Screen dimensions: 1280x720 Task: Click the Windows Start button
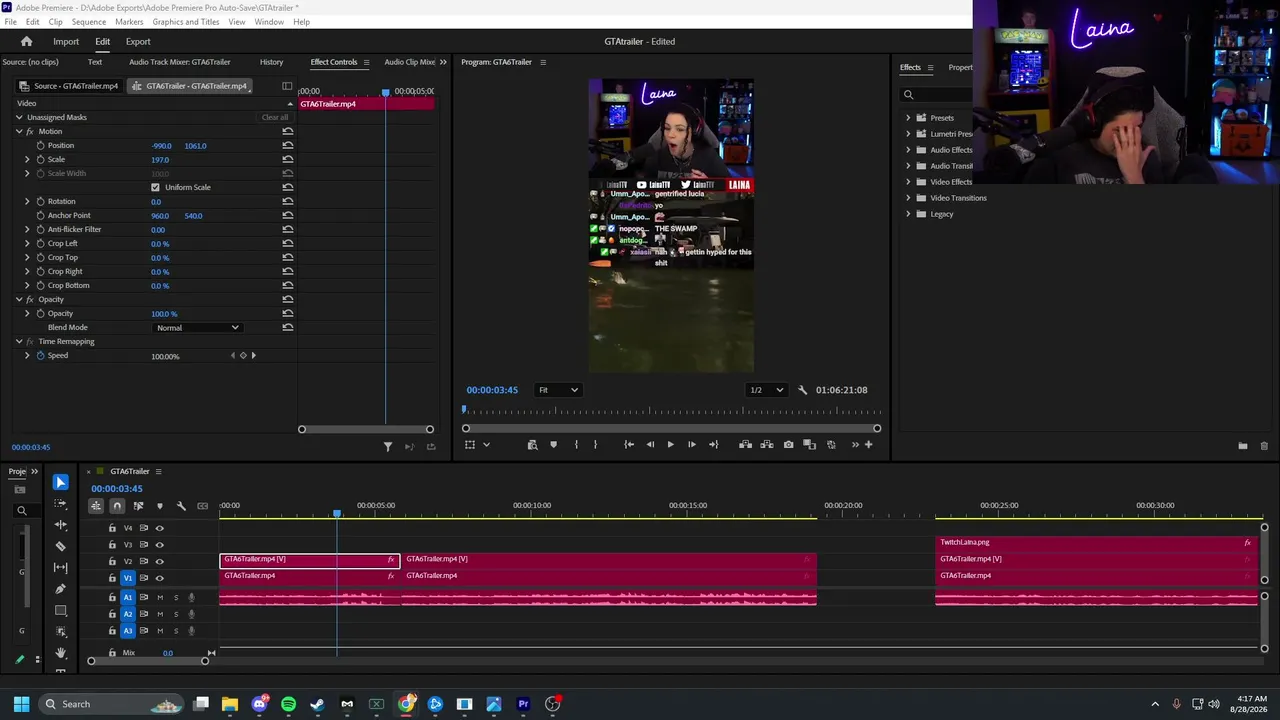(x=21, y=704)
